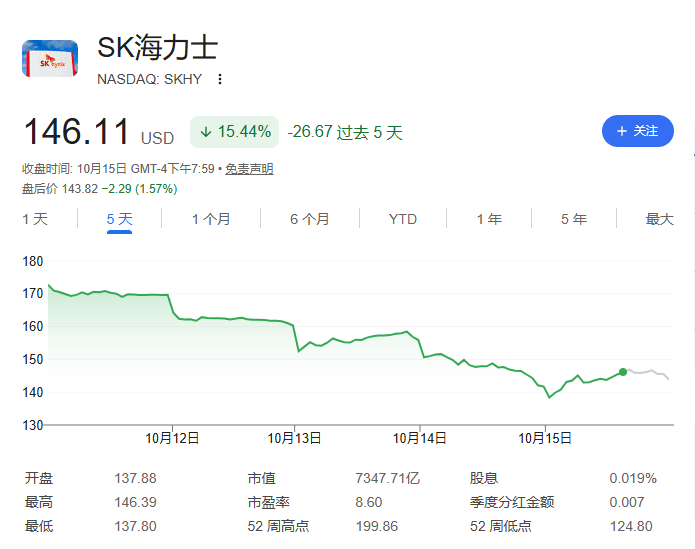Viewport: 695px width, 549px height.
Task: Select the 最大 range tab
Action: pyautogui.click(x=660, y=219)
